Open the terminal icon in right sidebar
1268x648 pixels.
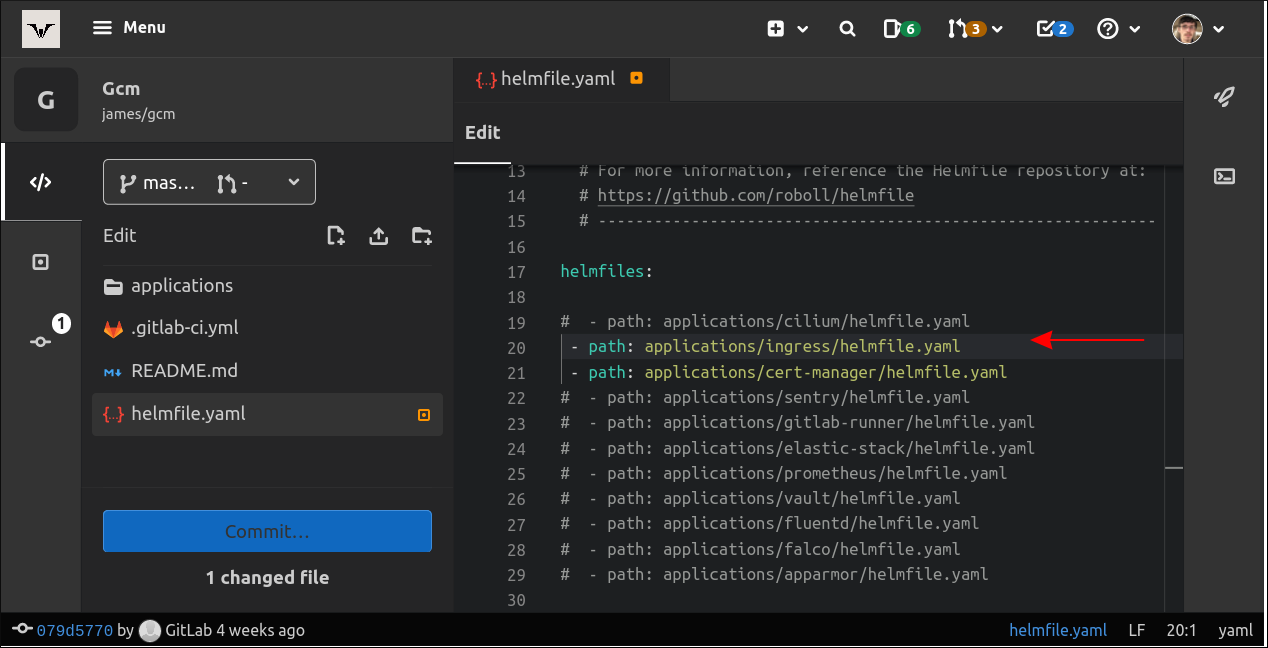coord(1224,176)
